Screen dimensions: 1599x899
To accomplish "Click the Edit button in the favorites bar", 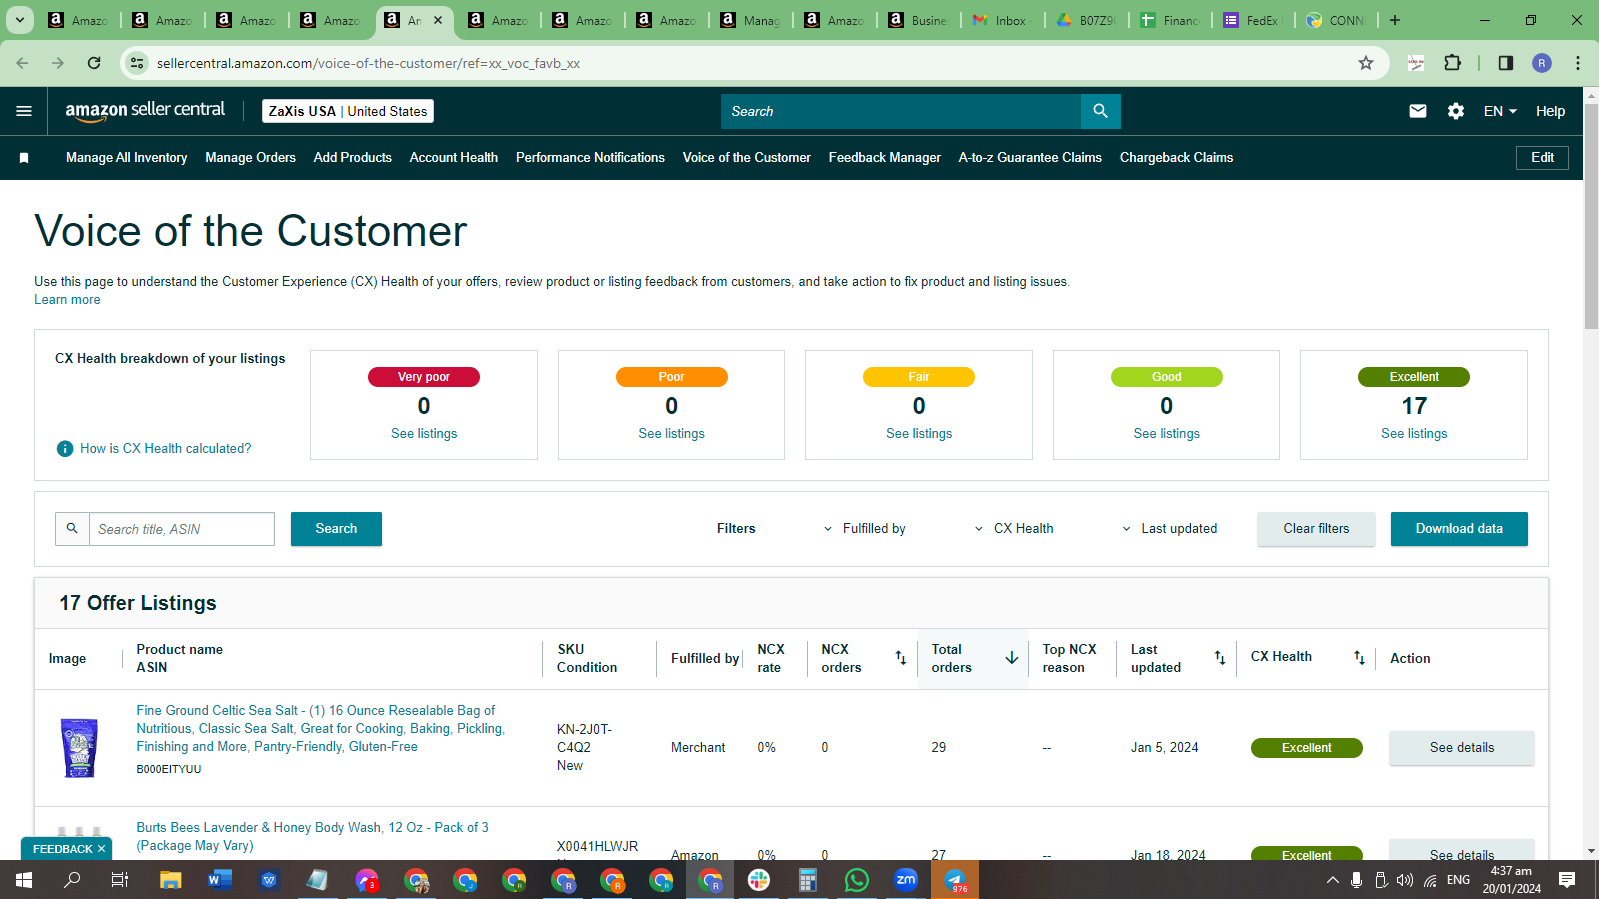I will (1542, 158).
